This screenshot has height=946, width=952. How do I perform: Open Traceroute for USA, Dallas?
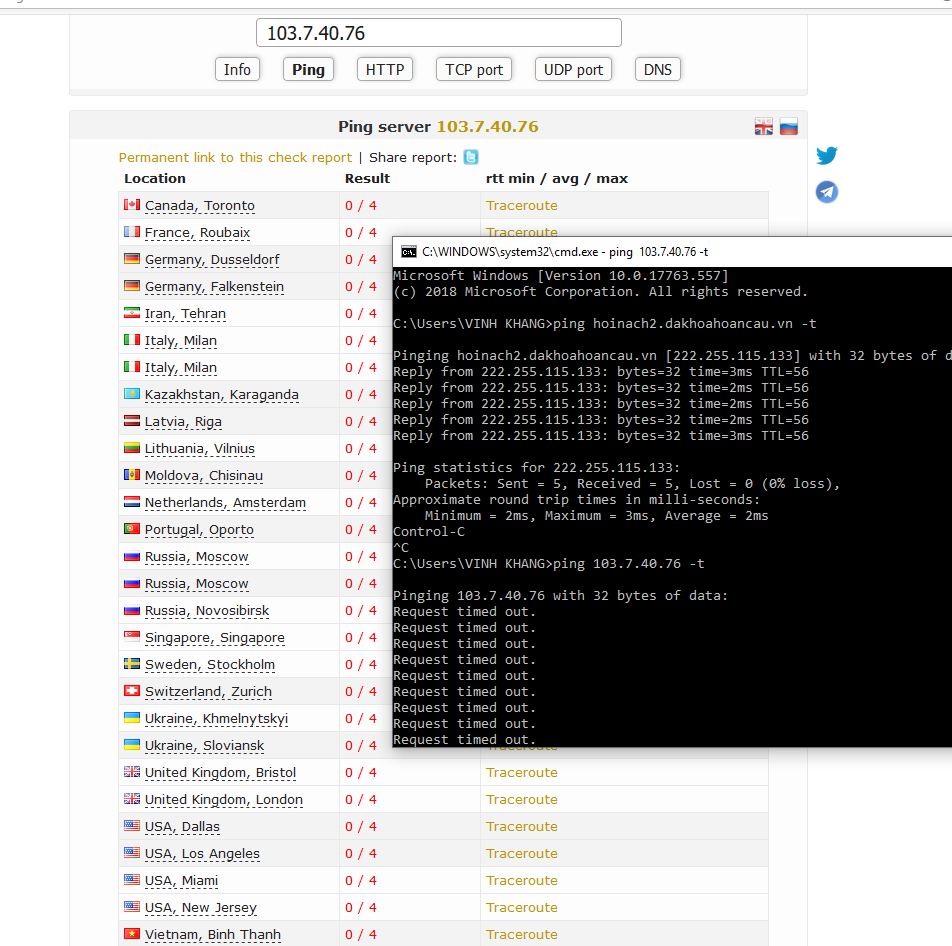click(522, 826)
